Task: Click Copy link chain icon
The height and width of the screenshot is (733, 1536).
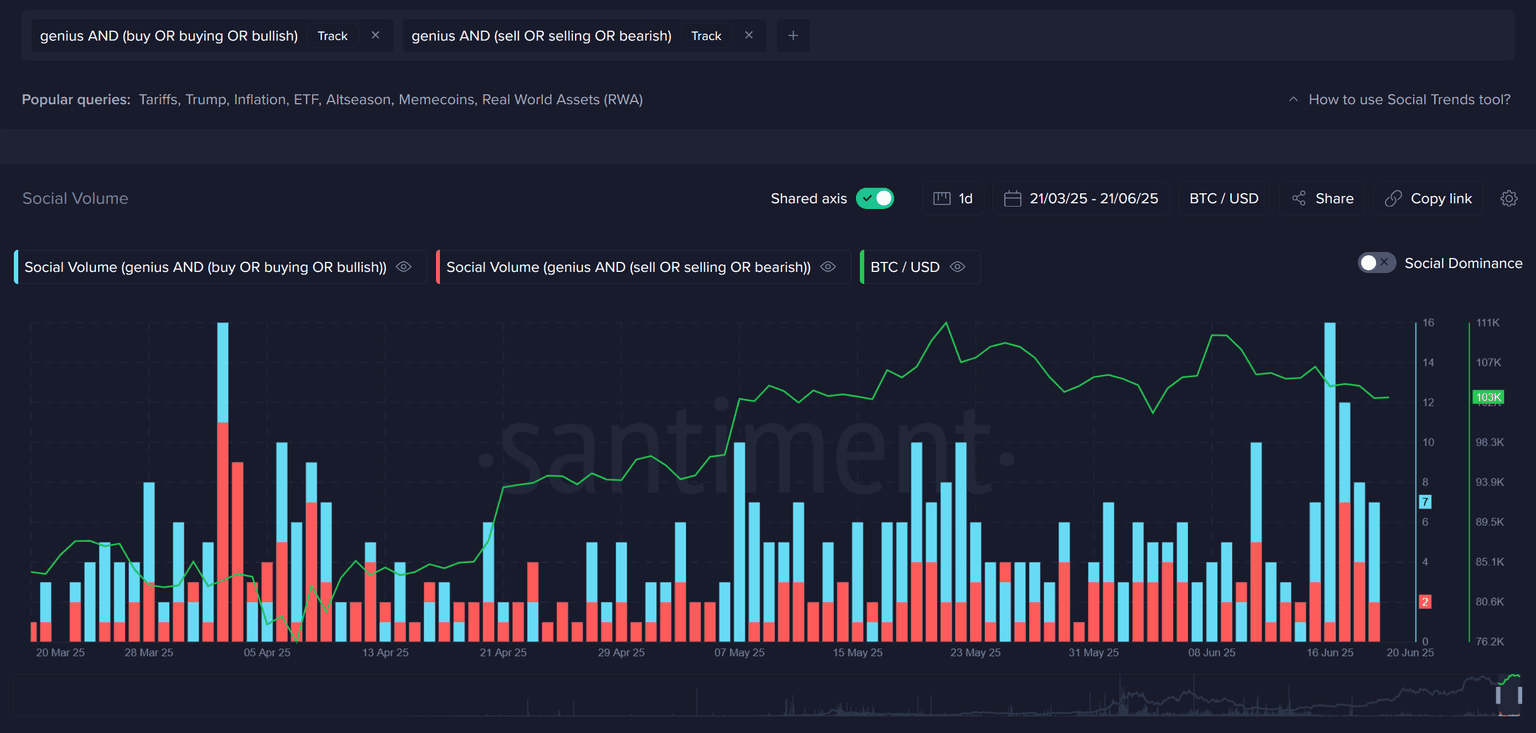Action: pos(1393,198)
